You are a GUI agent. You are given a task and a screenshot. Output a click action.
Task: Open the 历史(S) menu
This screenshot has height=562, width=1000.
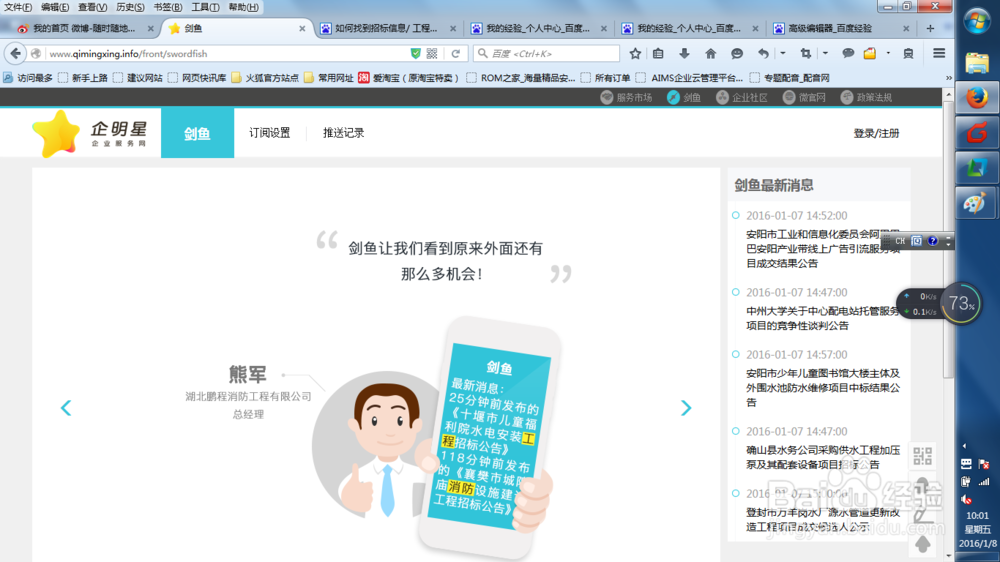pos(130,7)
